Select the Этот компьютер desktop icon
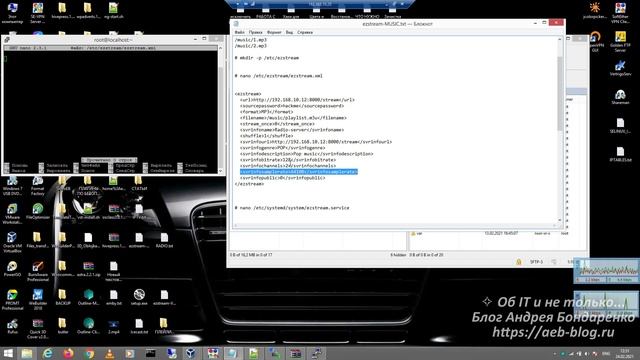The width and height of the screenshot is (640, 360). [12, 13]
